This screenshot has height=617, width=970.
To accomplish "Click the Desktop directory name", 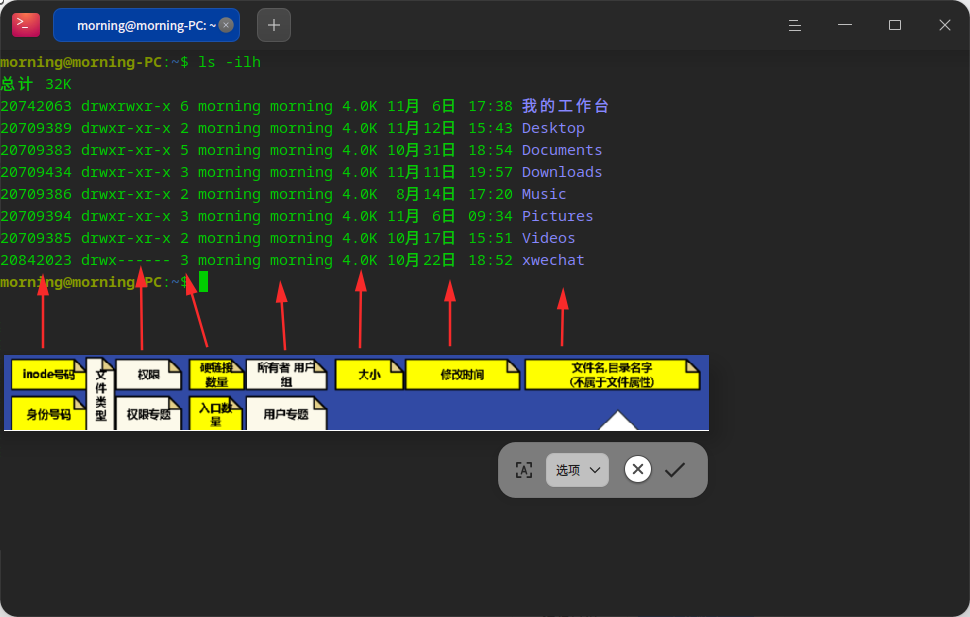I will 553,128.
